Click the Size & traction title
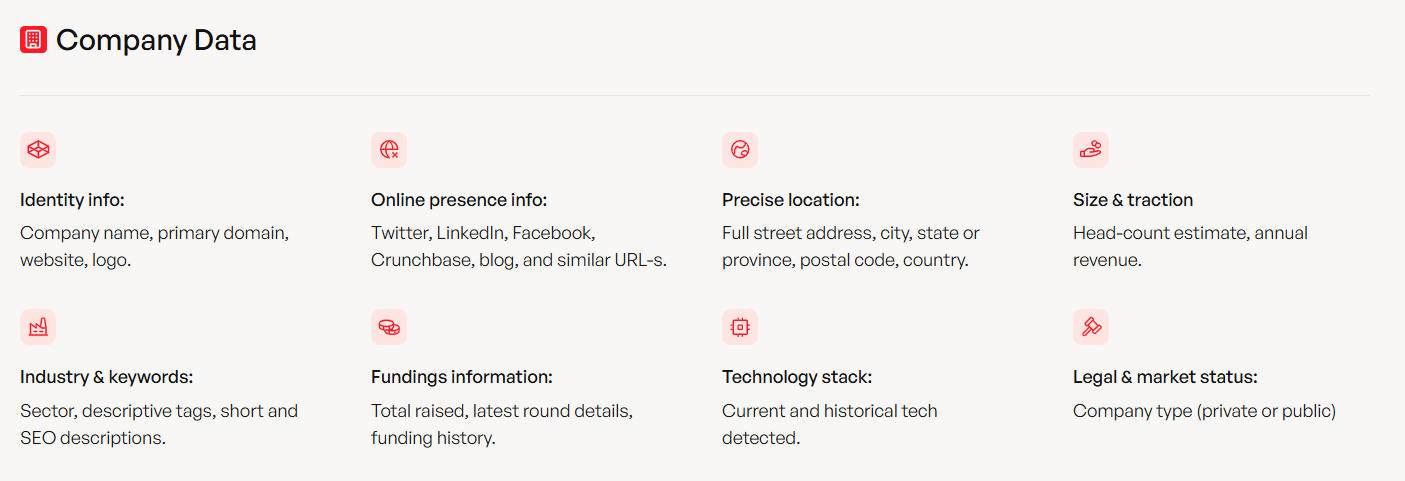The height and width of the screenshot is (481, 1405). (1133, 200)
